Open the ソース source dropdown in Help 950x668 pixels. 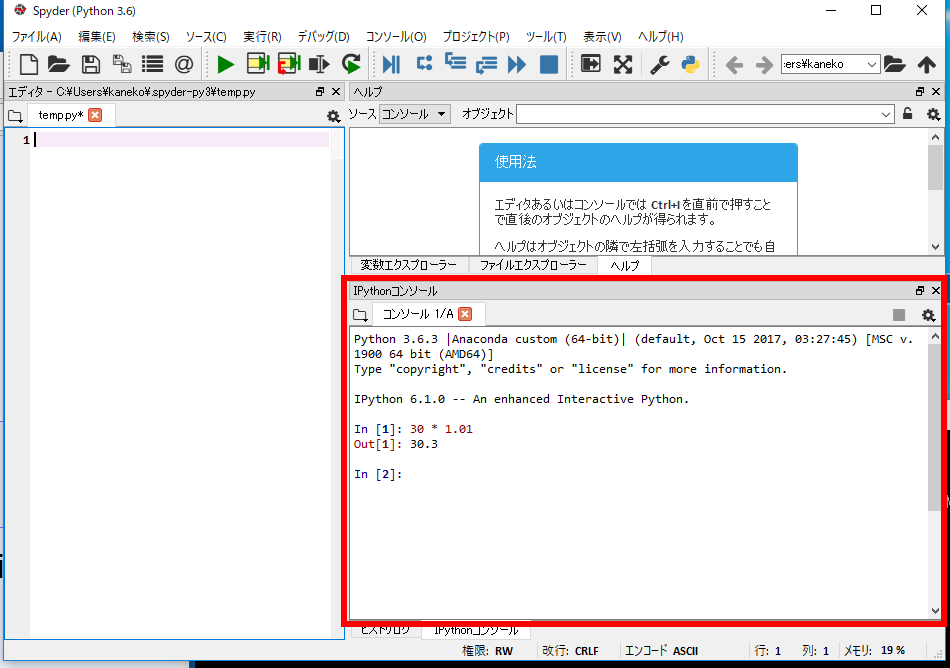(x=415, y=114)
